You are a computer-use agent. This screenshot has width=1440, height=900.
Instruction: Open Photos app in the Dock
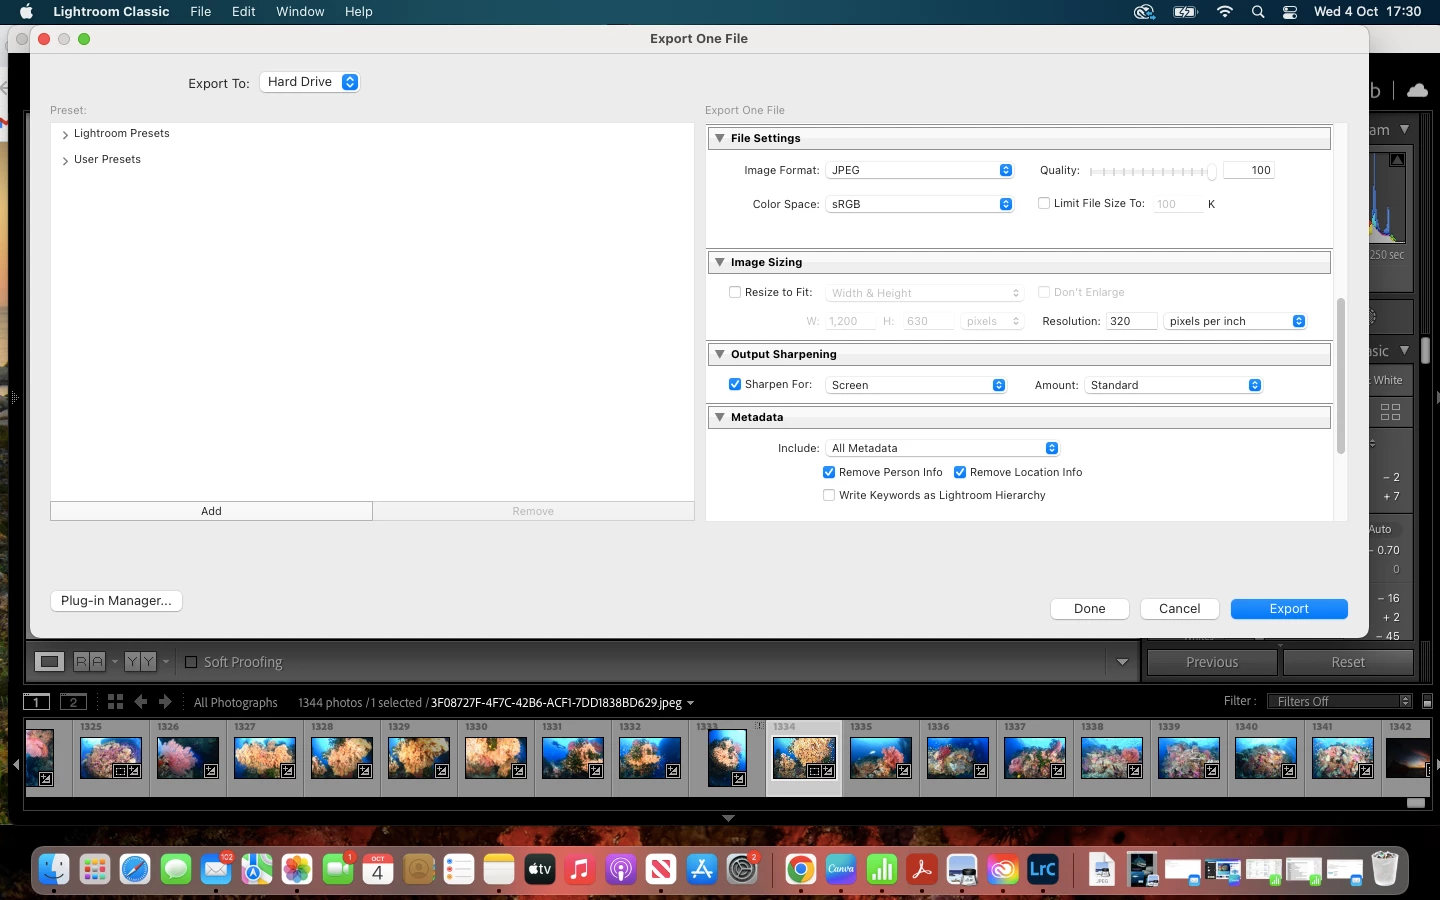point(297,869)
